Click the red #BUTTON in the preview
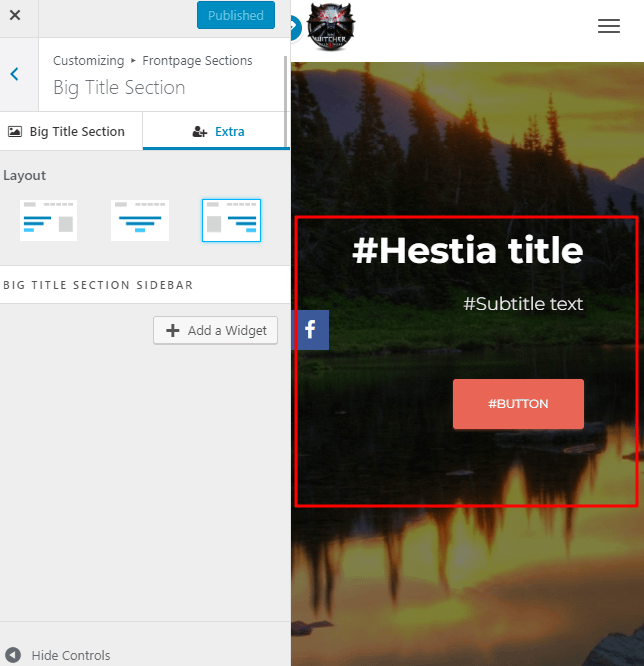 (x=518, y=404)
